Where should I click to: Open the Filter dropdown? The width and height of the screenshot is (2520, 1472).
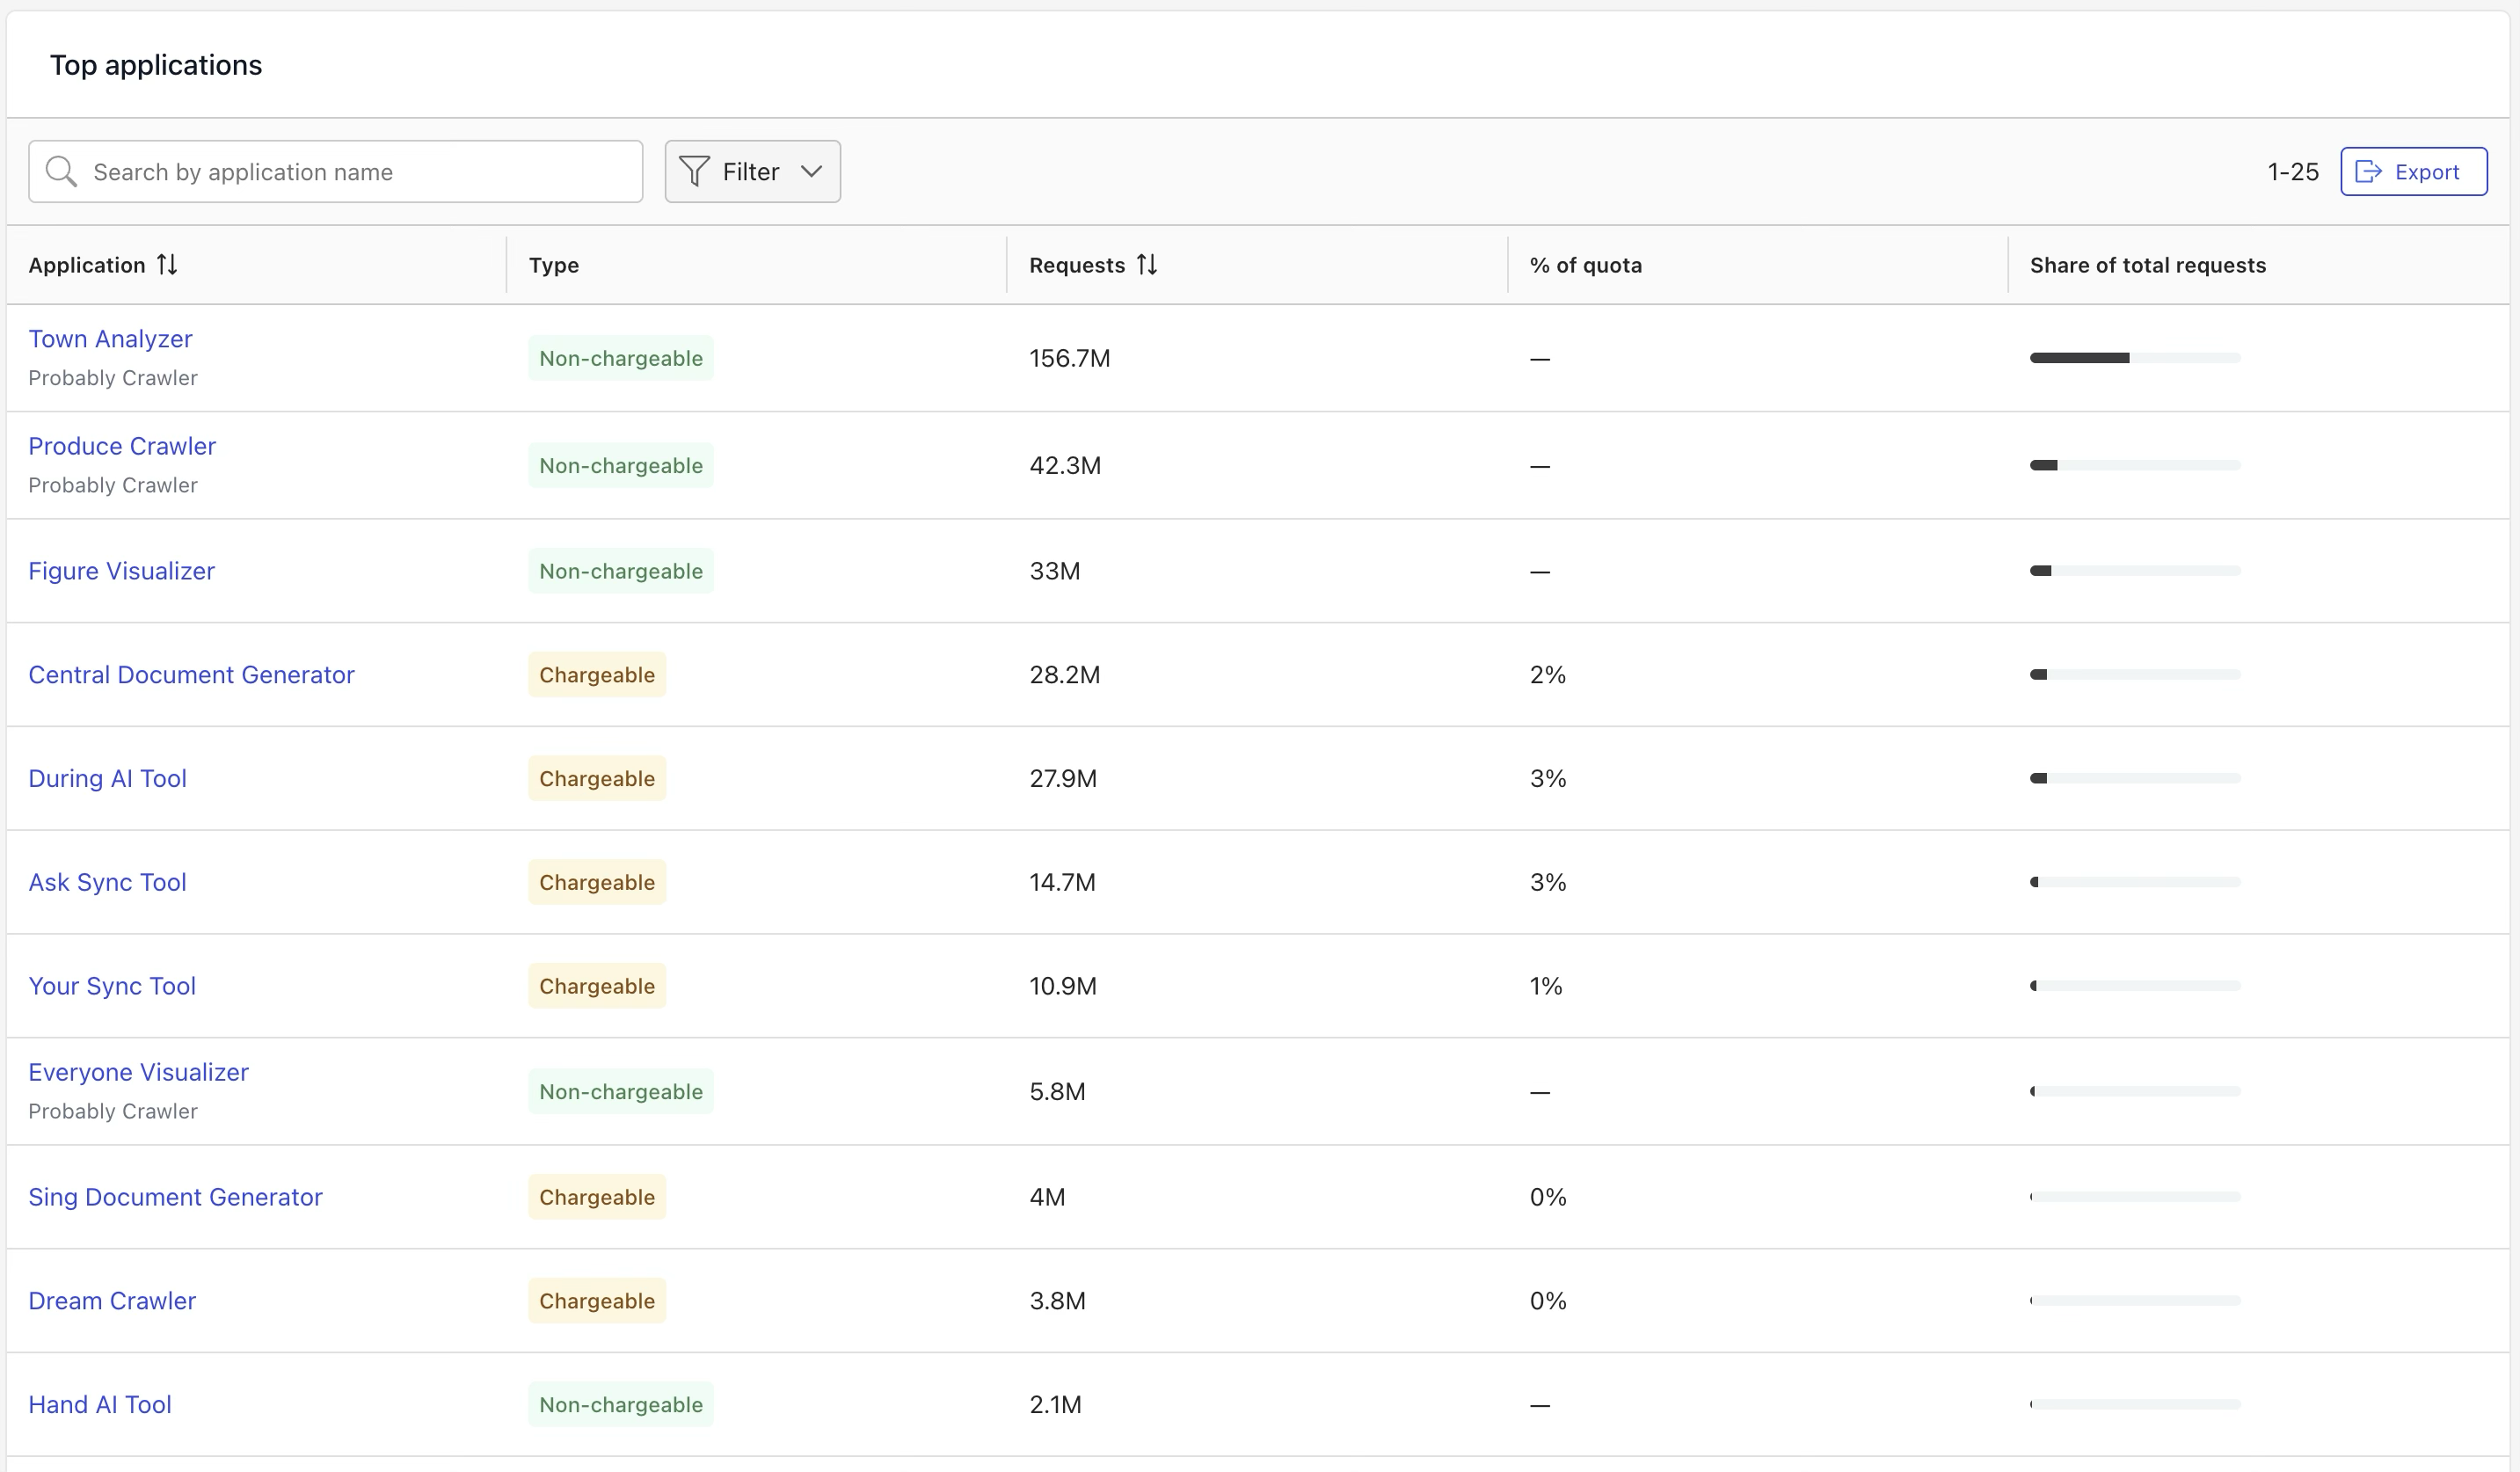pyautogui.click(x=752, y=171)
